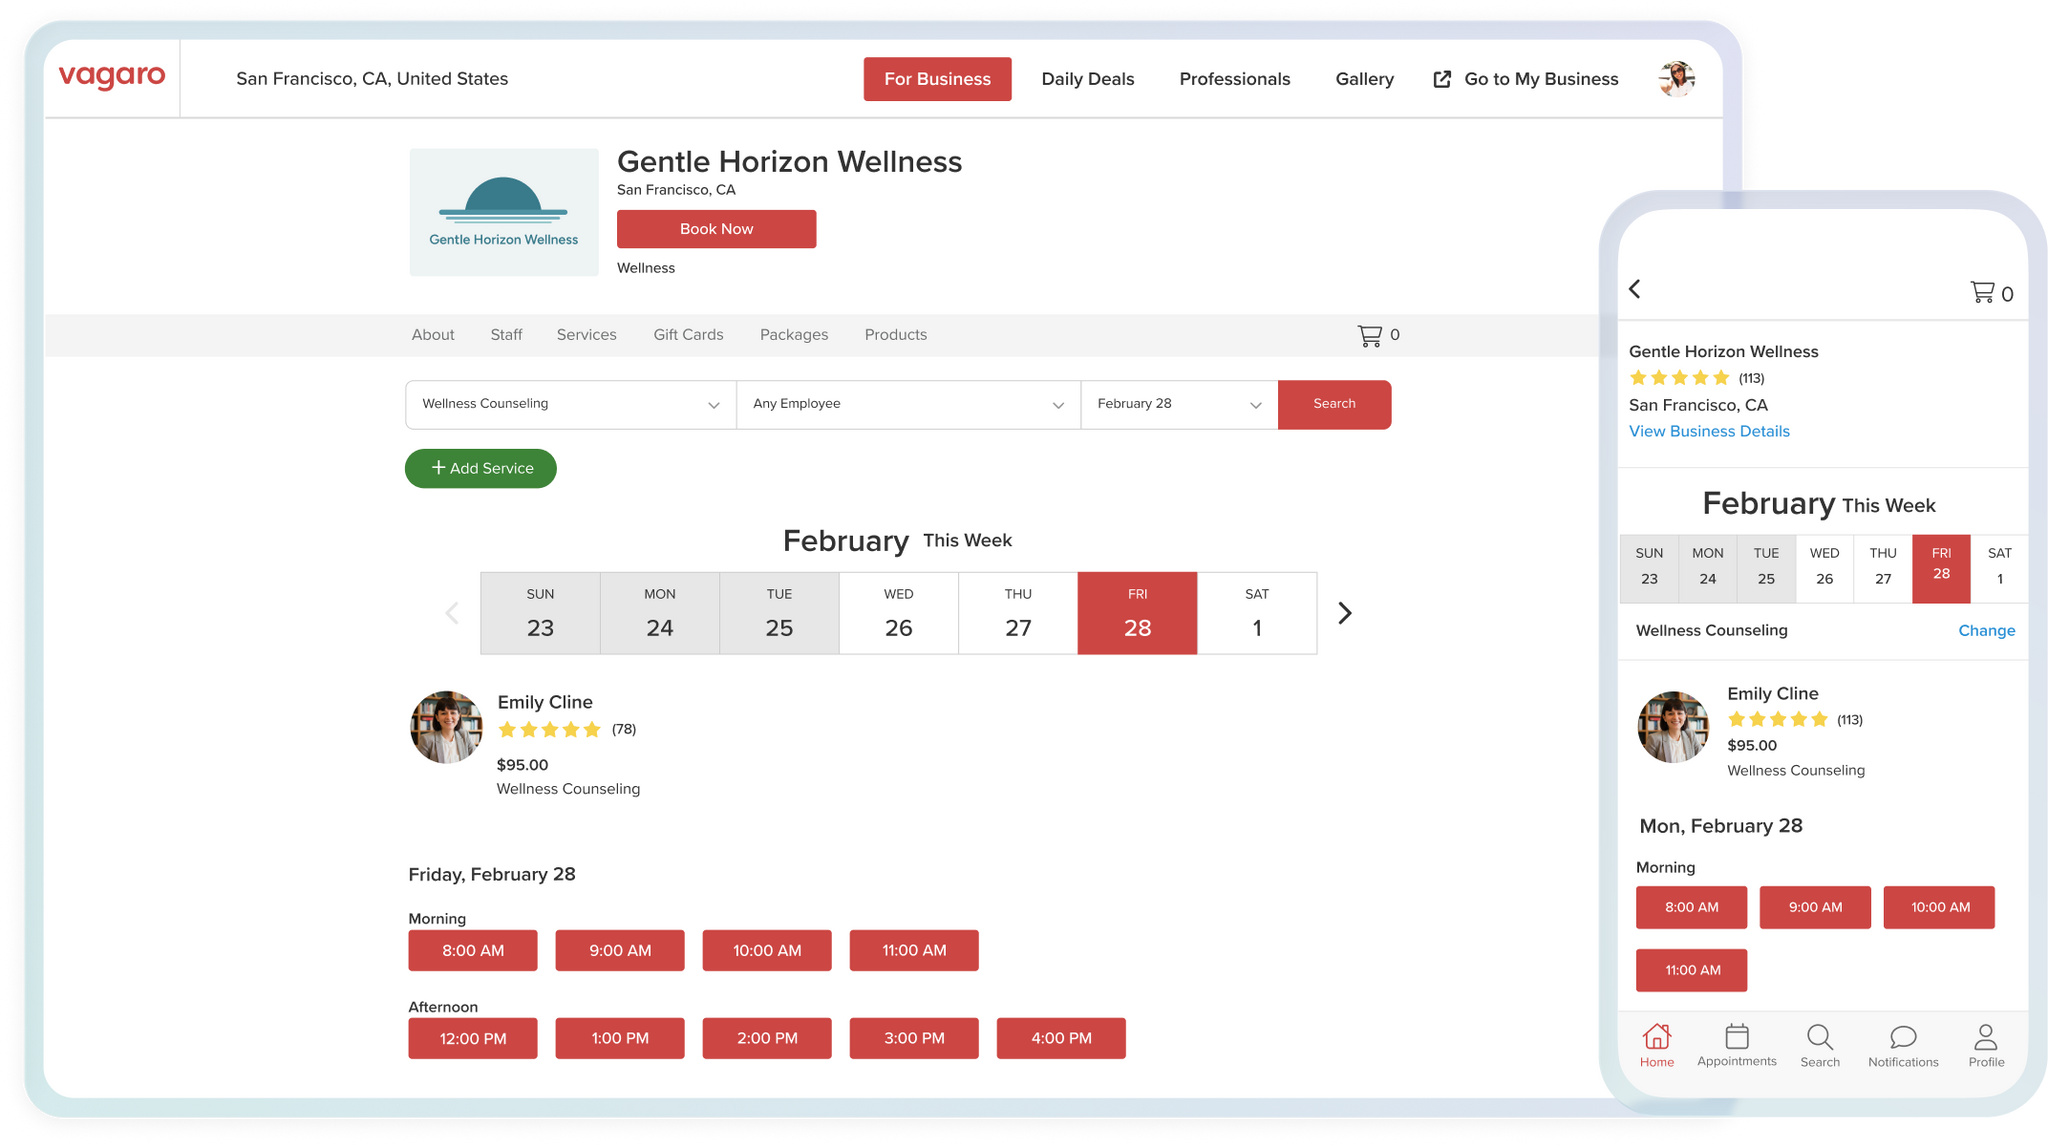This screenshot has height=1146, width=2048.
Task: Switch to the Products tab
Action: 896,335
